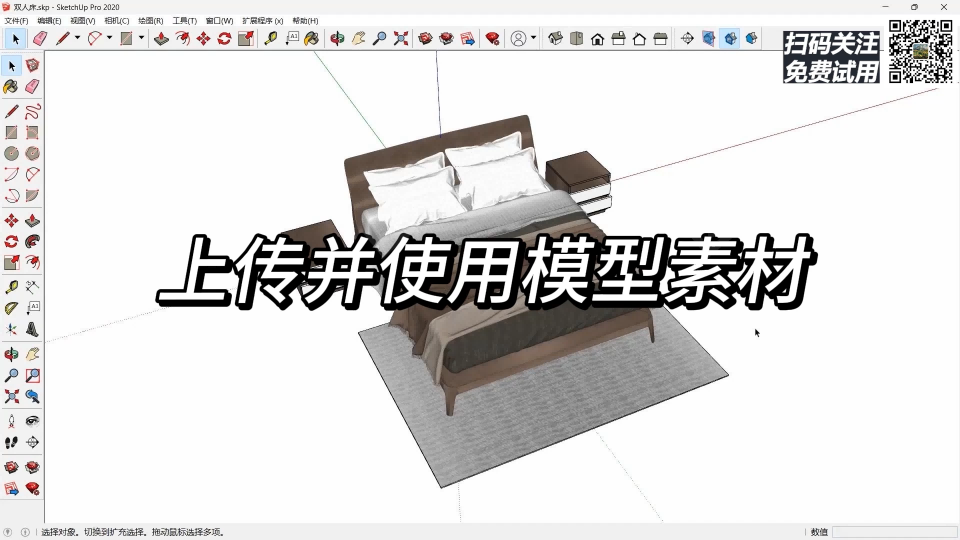Activate the Zoom Window tool
The height and width of the screenshot is (540, 960).
32,375
